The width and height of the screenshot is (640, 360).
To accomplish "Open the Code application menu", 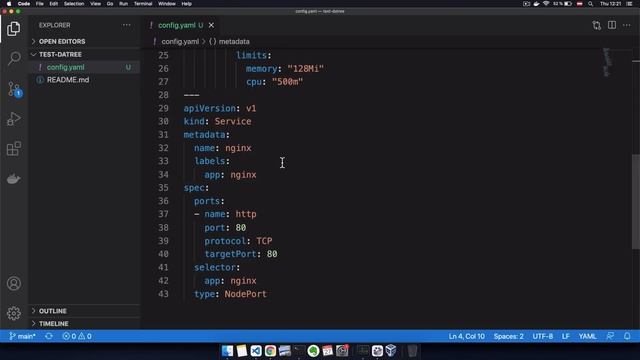I will point(24,4).
